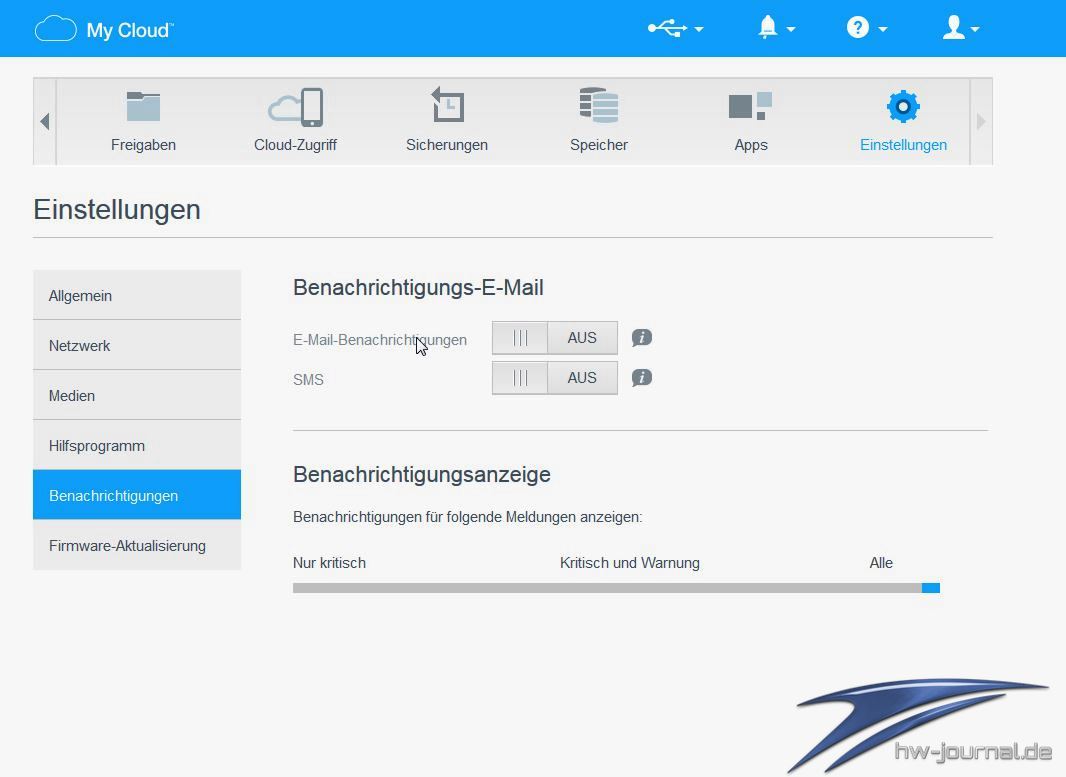Screen dimensions: 1066x777
Task: Open the bell notifications dropdown
Action: pyautogui.click(x=776, y=29)
